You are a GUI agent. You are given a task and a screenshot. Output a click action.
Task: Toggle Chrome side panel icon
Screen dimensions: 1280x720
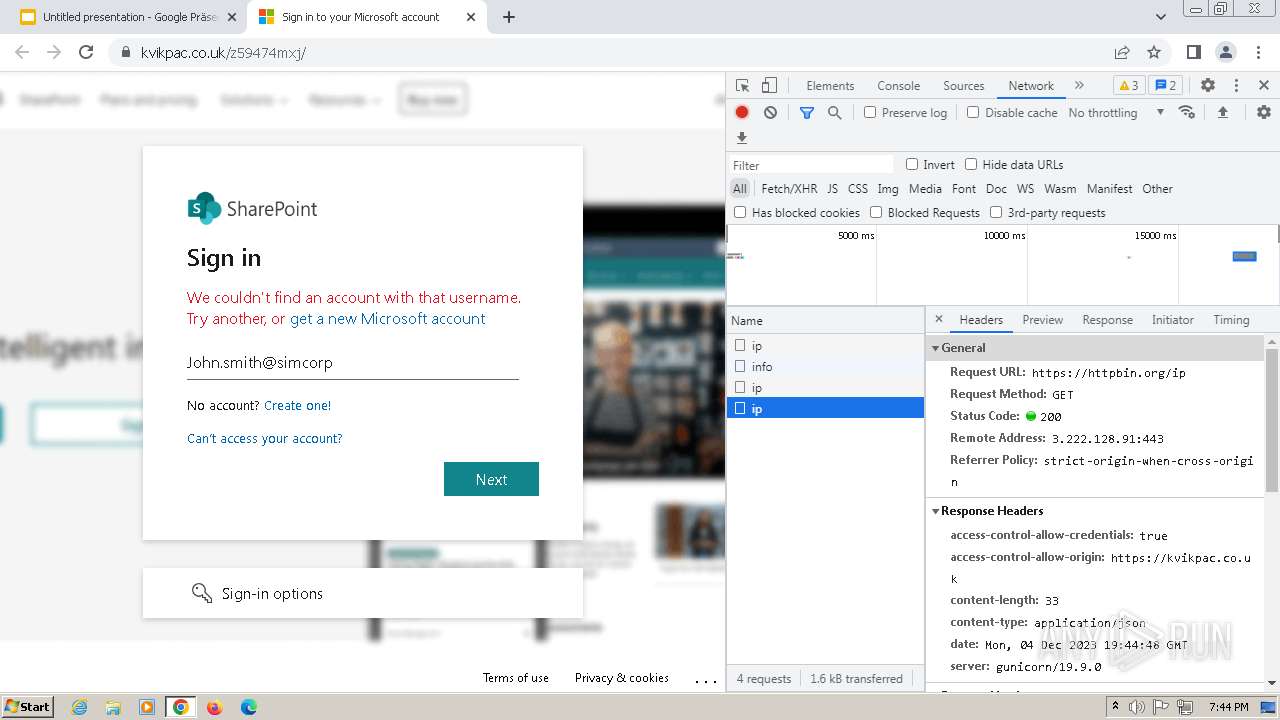pos(1194,52)
